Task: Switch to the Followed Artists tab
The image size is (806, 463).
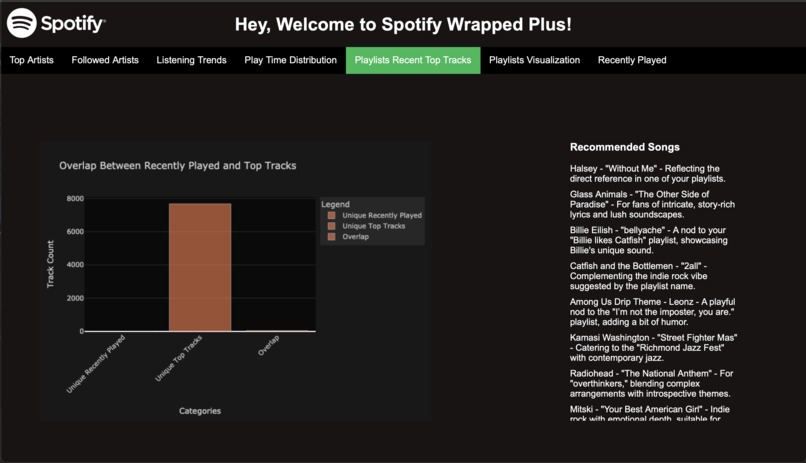Action: (105, 60)
